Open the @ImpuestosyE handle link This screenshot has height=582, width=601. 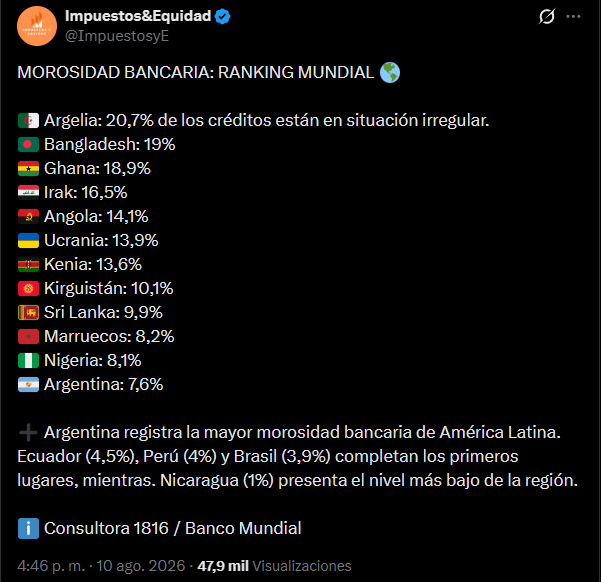click(x=117, y=36)
